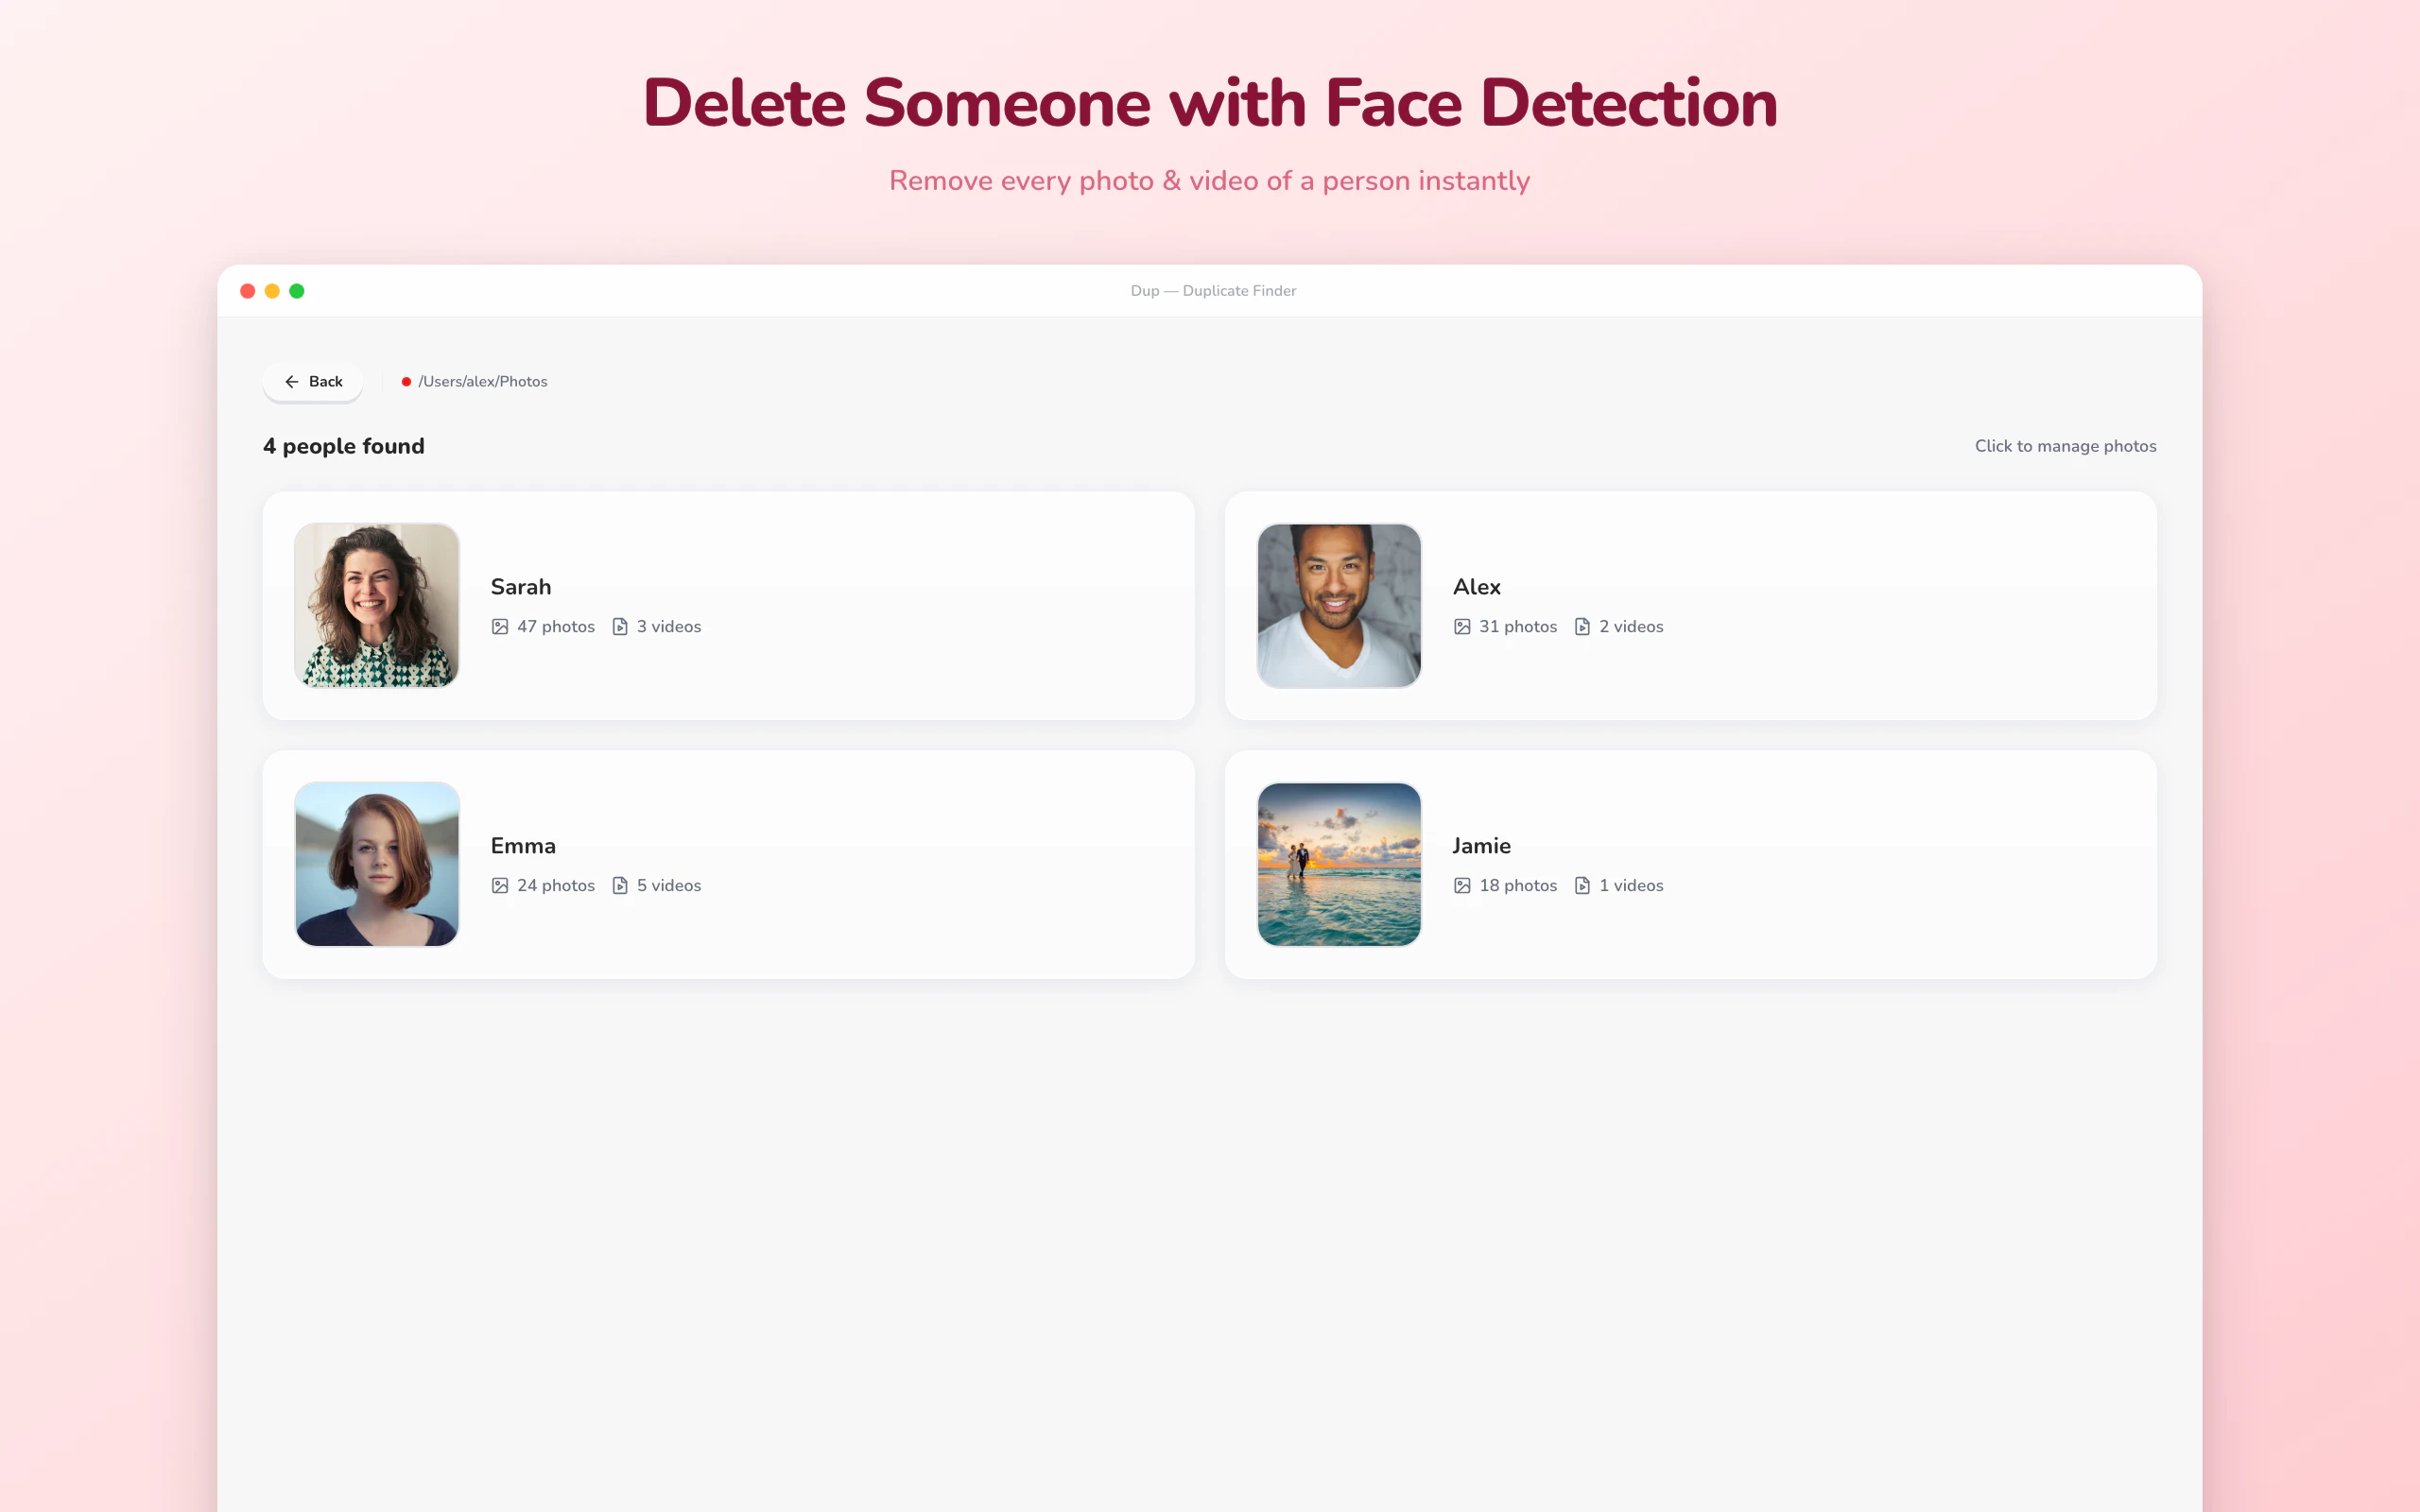Click the red status dot before the path
The height and width of the screenshot is (1512, 2420).
[x=406, y=382]
